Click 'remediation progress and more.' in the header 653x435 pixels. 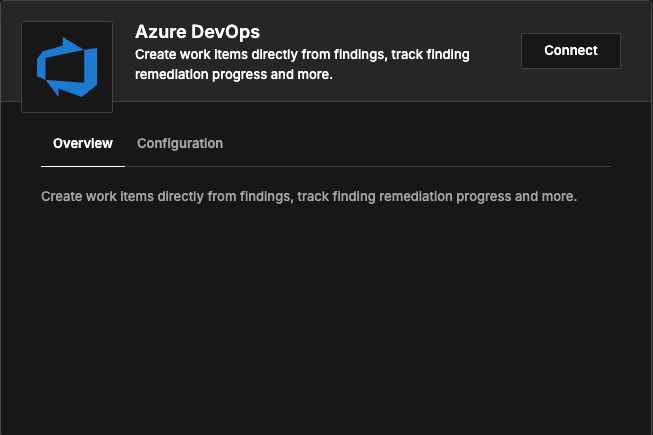(x=234, y=75)
